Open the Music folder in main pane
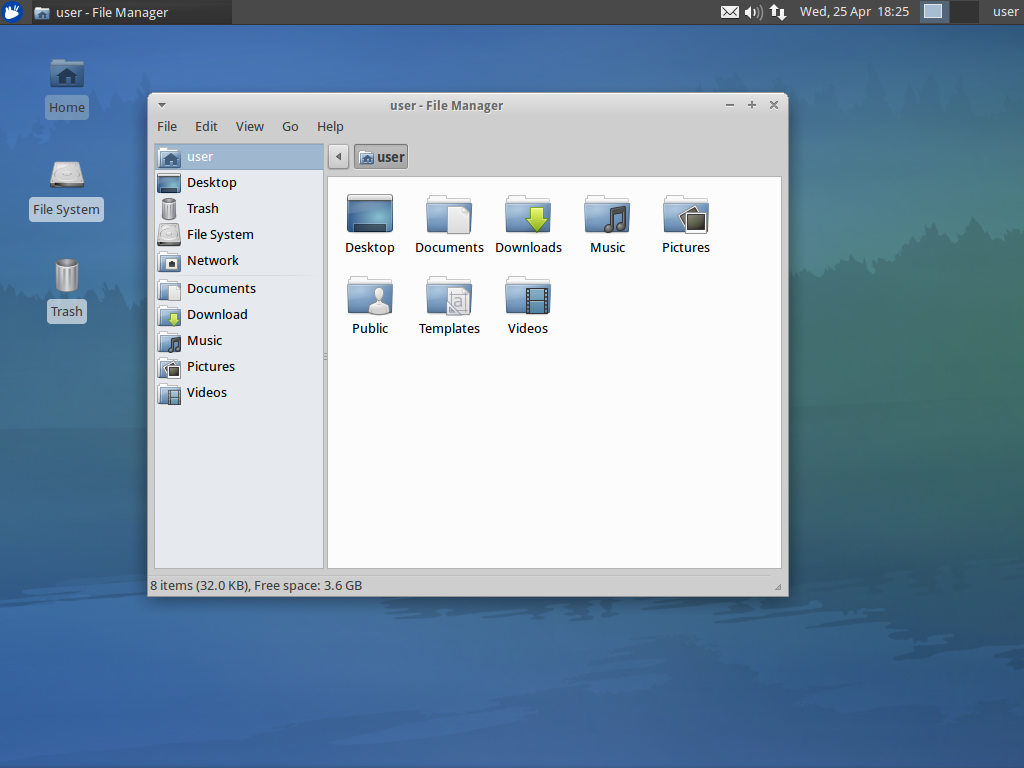1024x768 pixels. tap(607, 215)
